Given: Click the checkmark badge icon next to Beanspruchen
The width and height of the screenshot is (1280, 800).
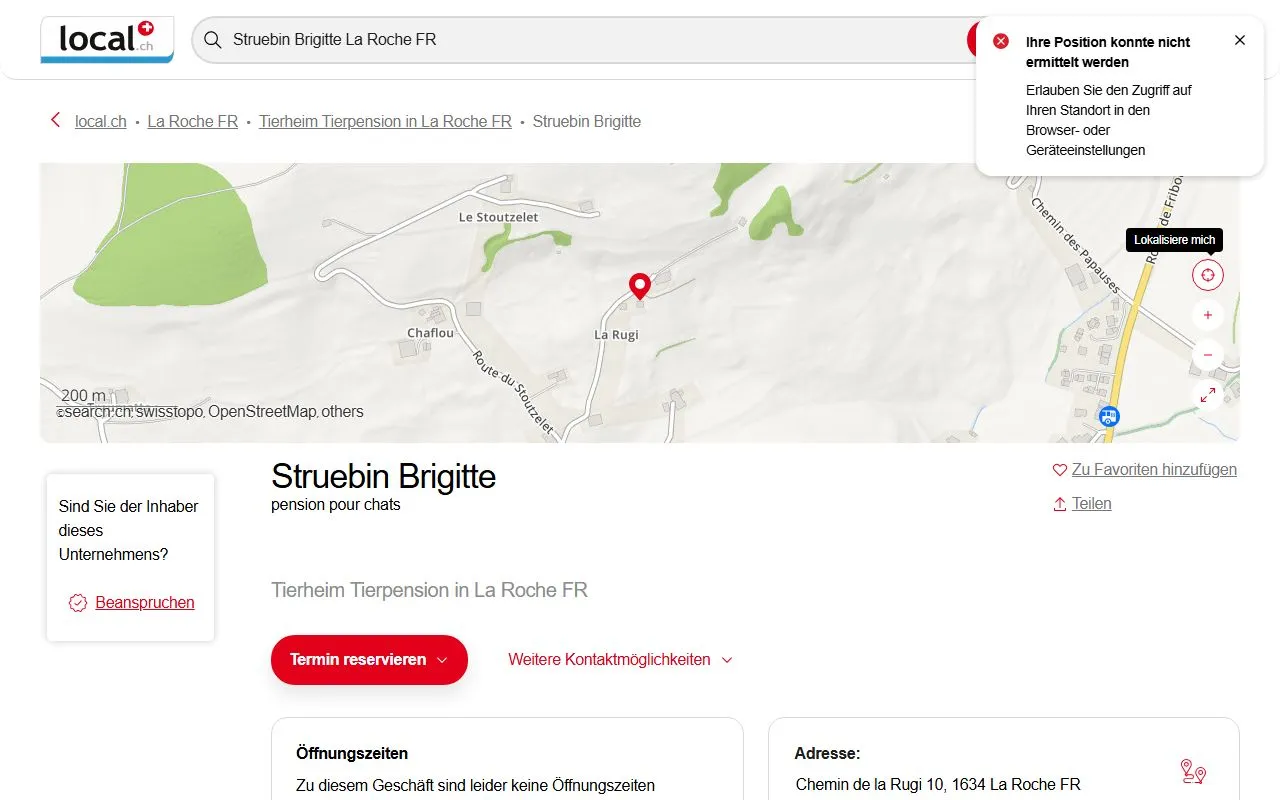Looking at the screenshot, I should (x=77, y=602).
